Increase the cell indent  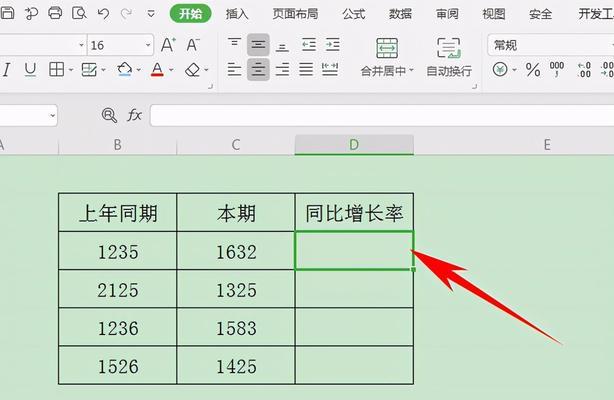point(332,45)
